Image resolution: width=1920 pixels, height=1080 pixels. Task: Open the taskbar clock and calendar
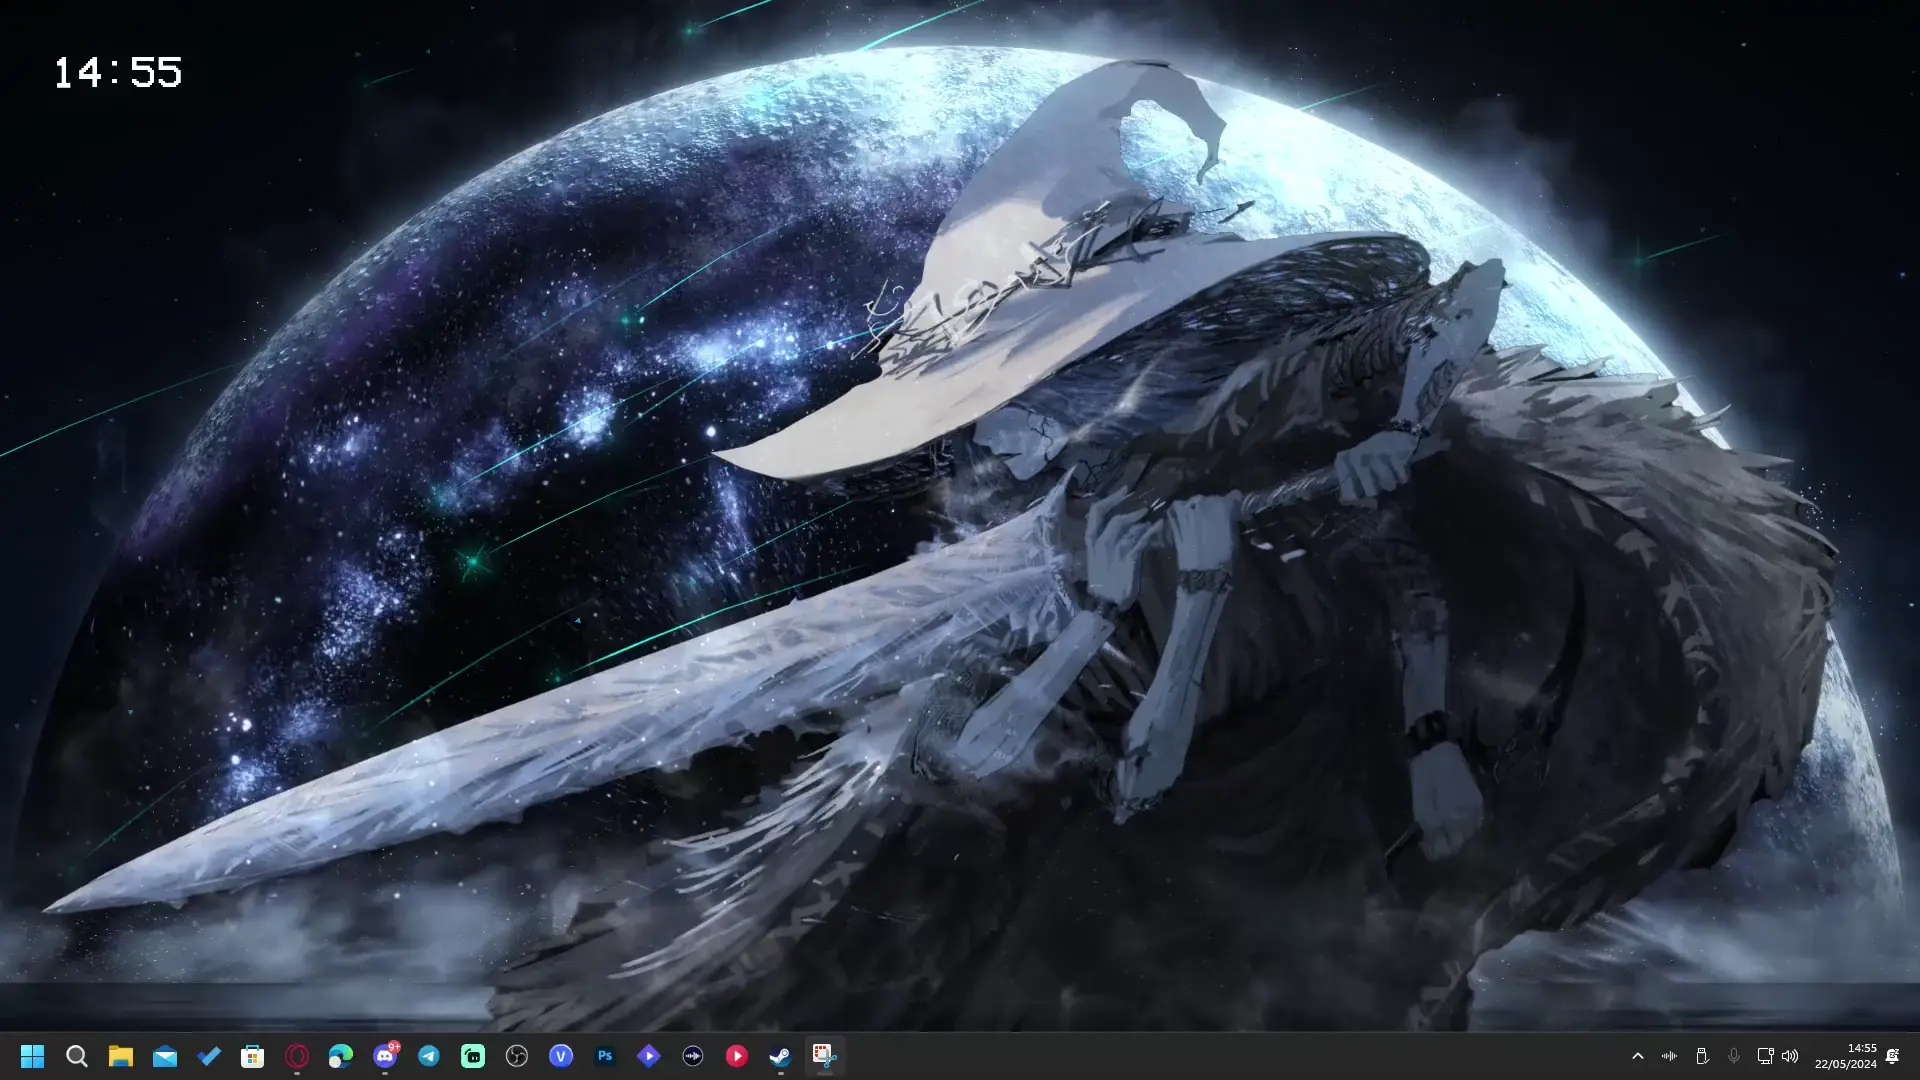pos(1846,1056)
